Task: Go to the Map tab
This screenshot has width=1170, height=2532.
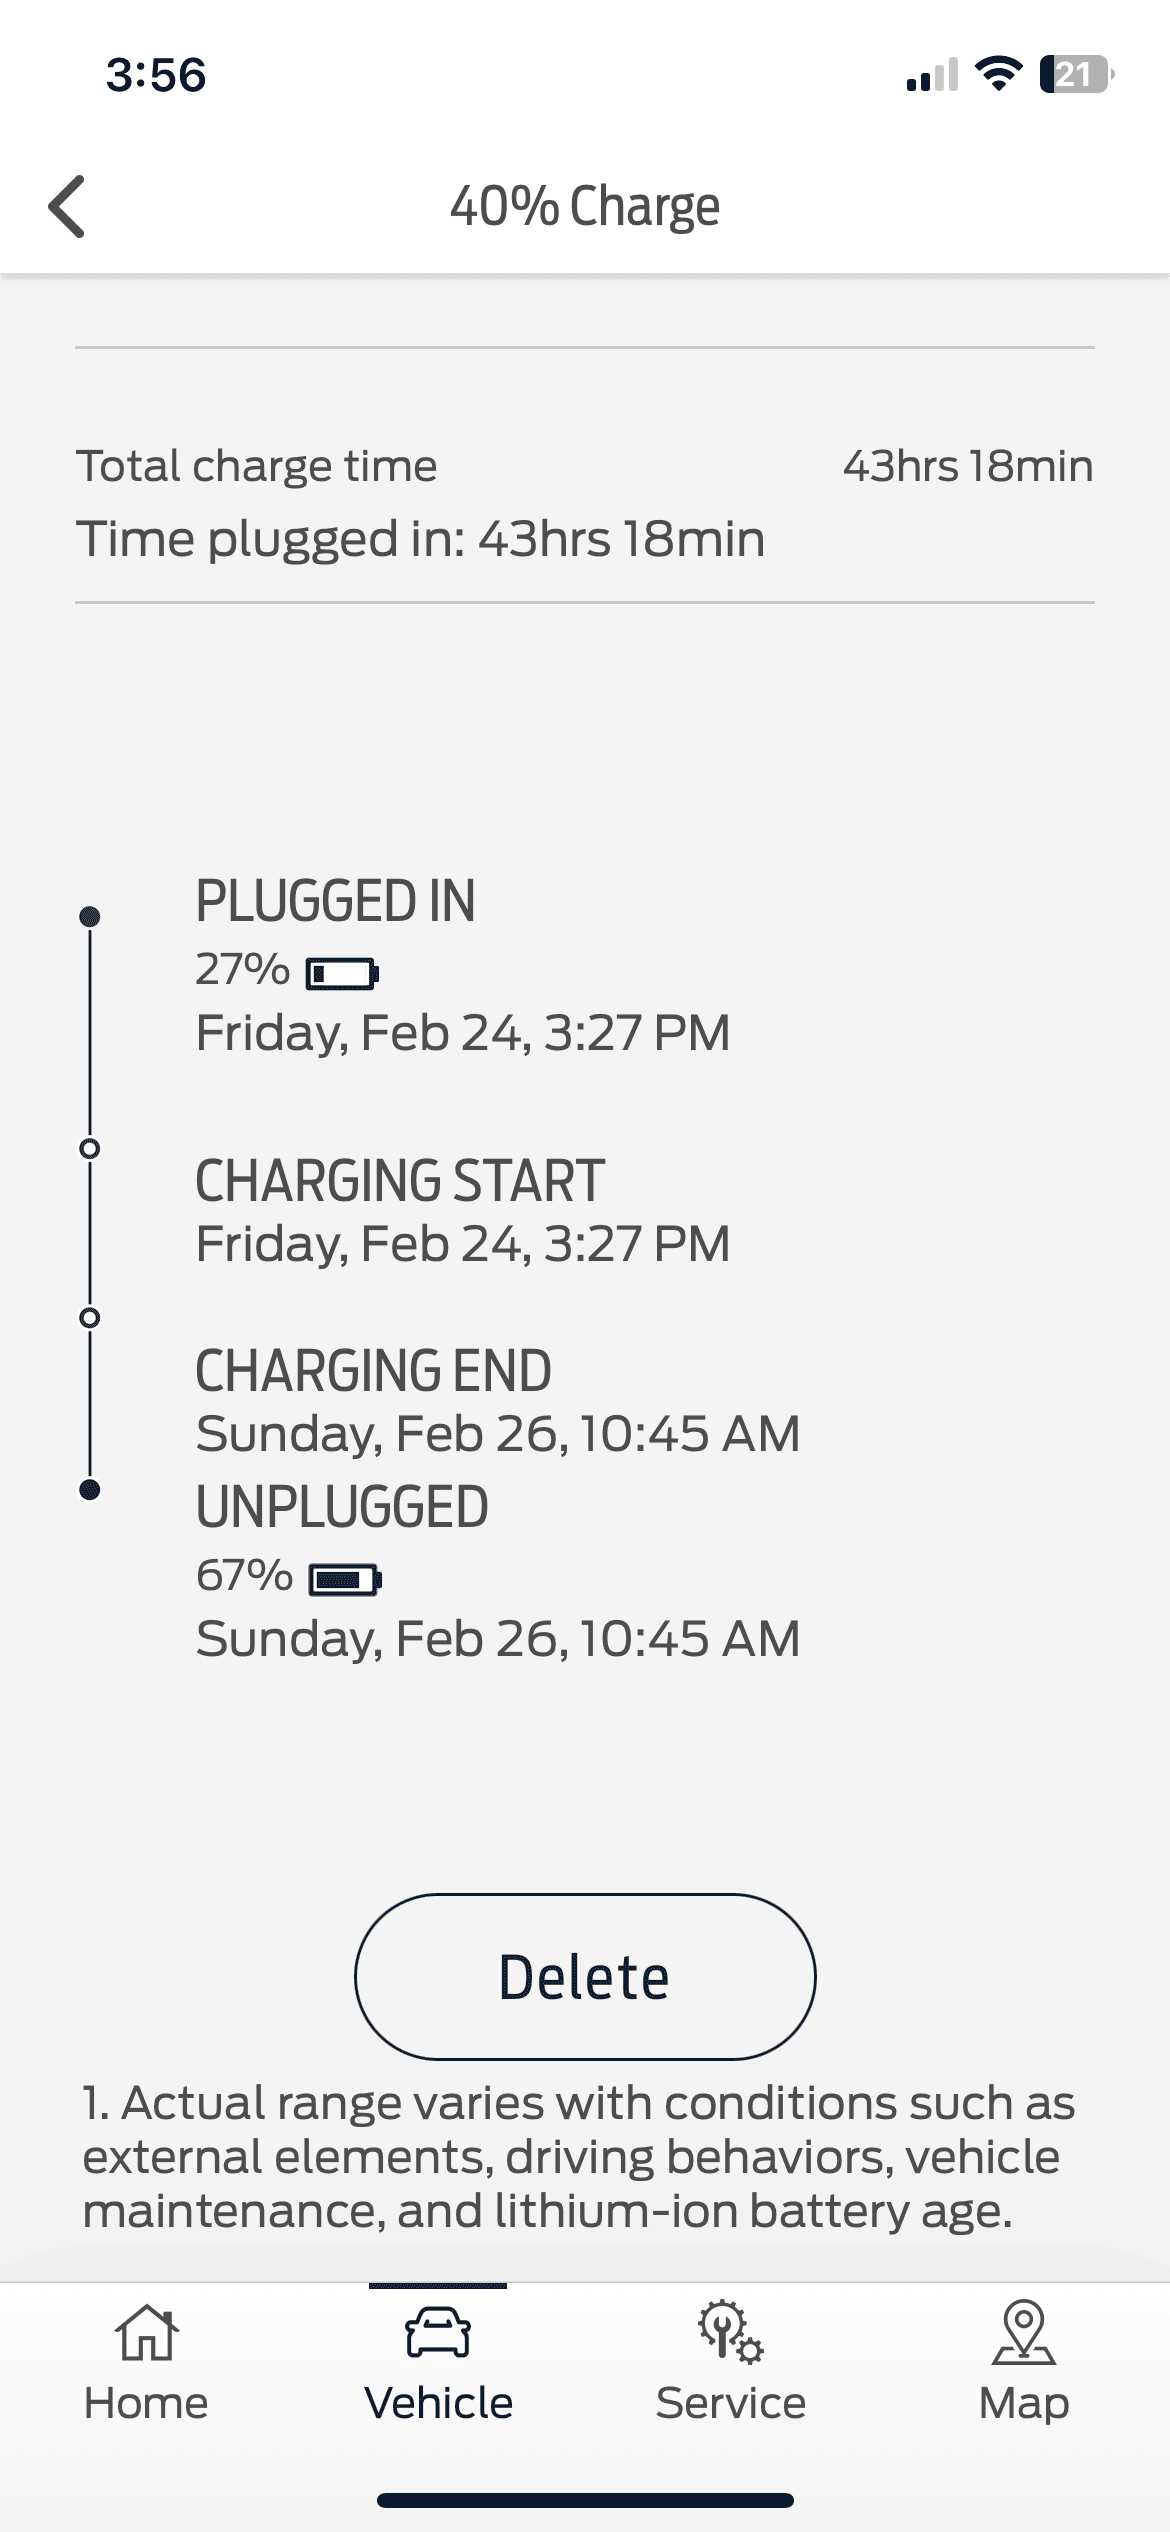Action: (1023, 2360)
